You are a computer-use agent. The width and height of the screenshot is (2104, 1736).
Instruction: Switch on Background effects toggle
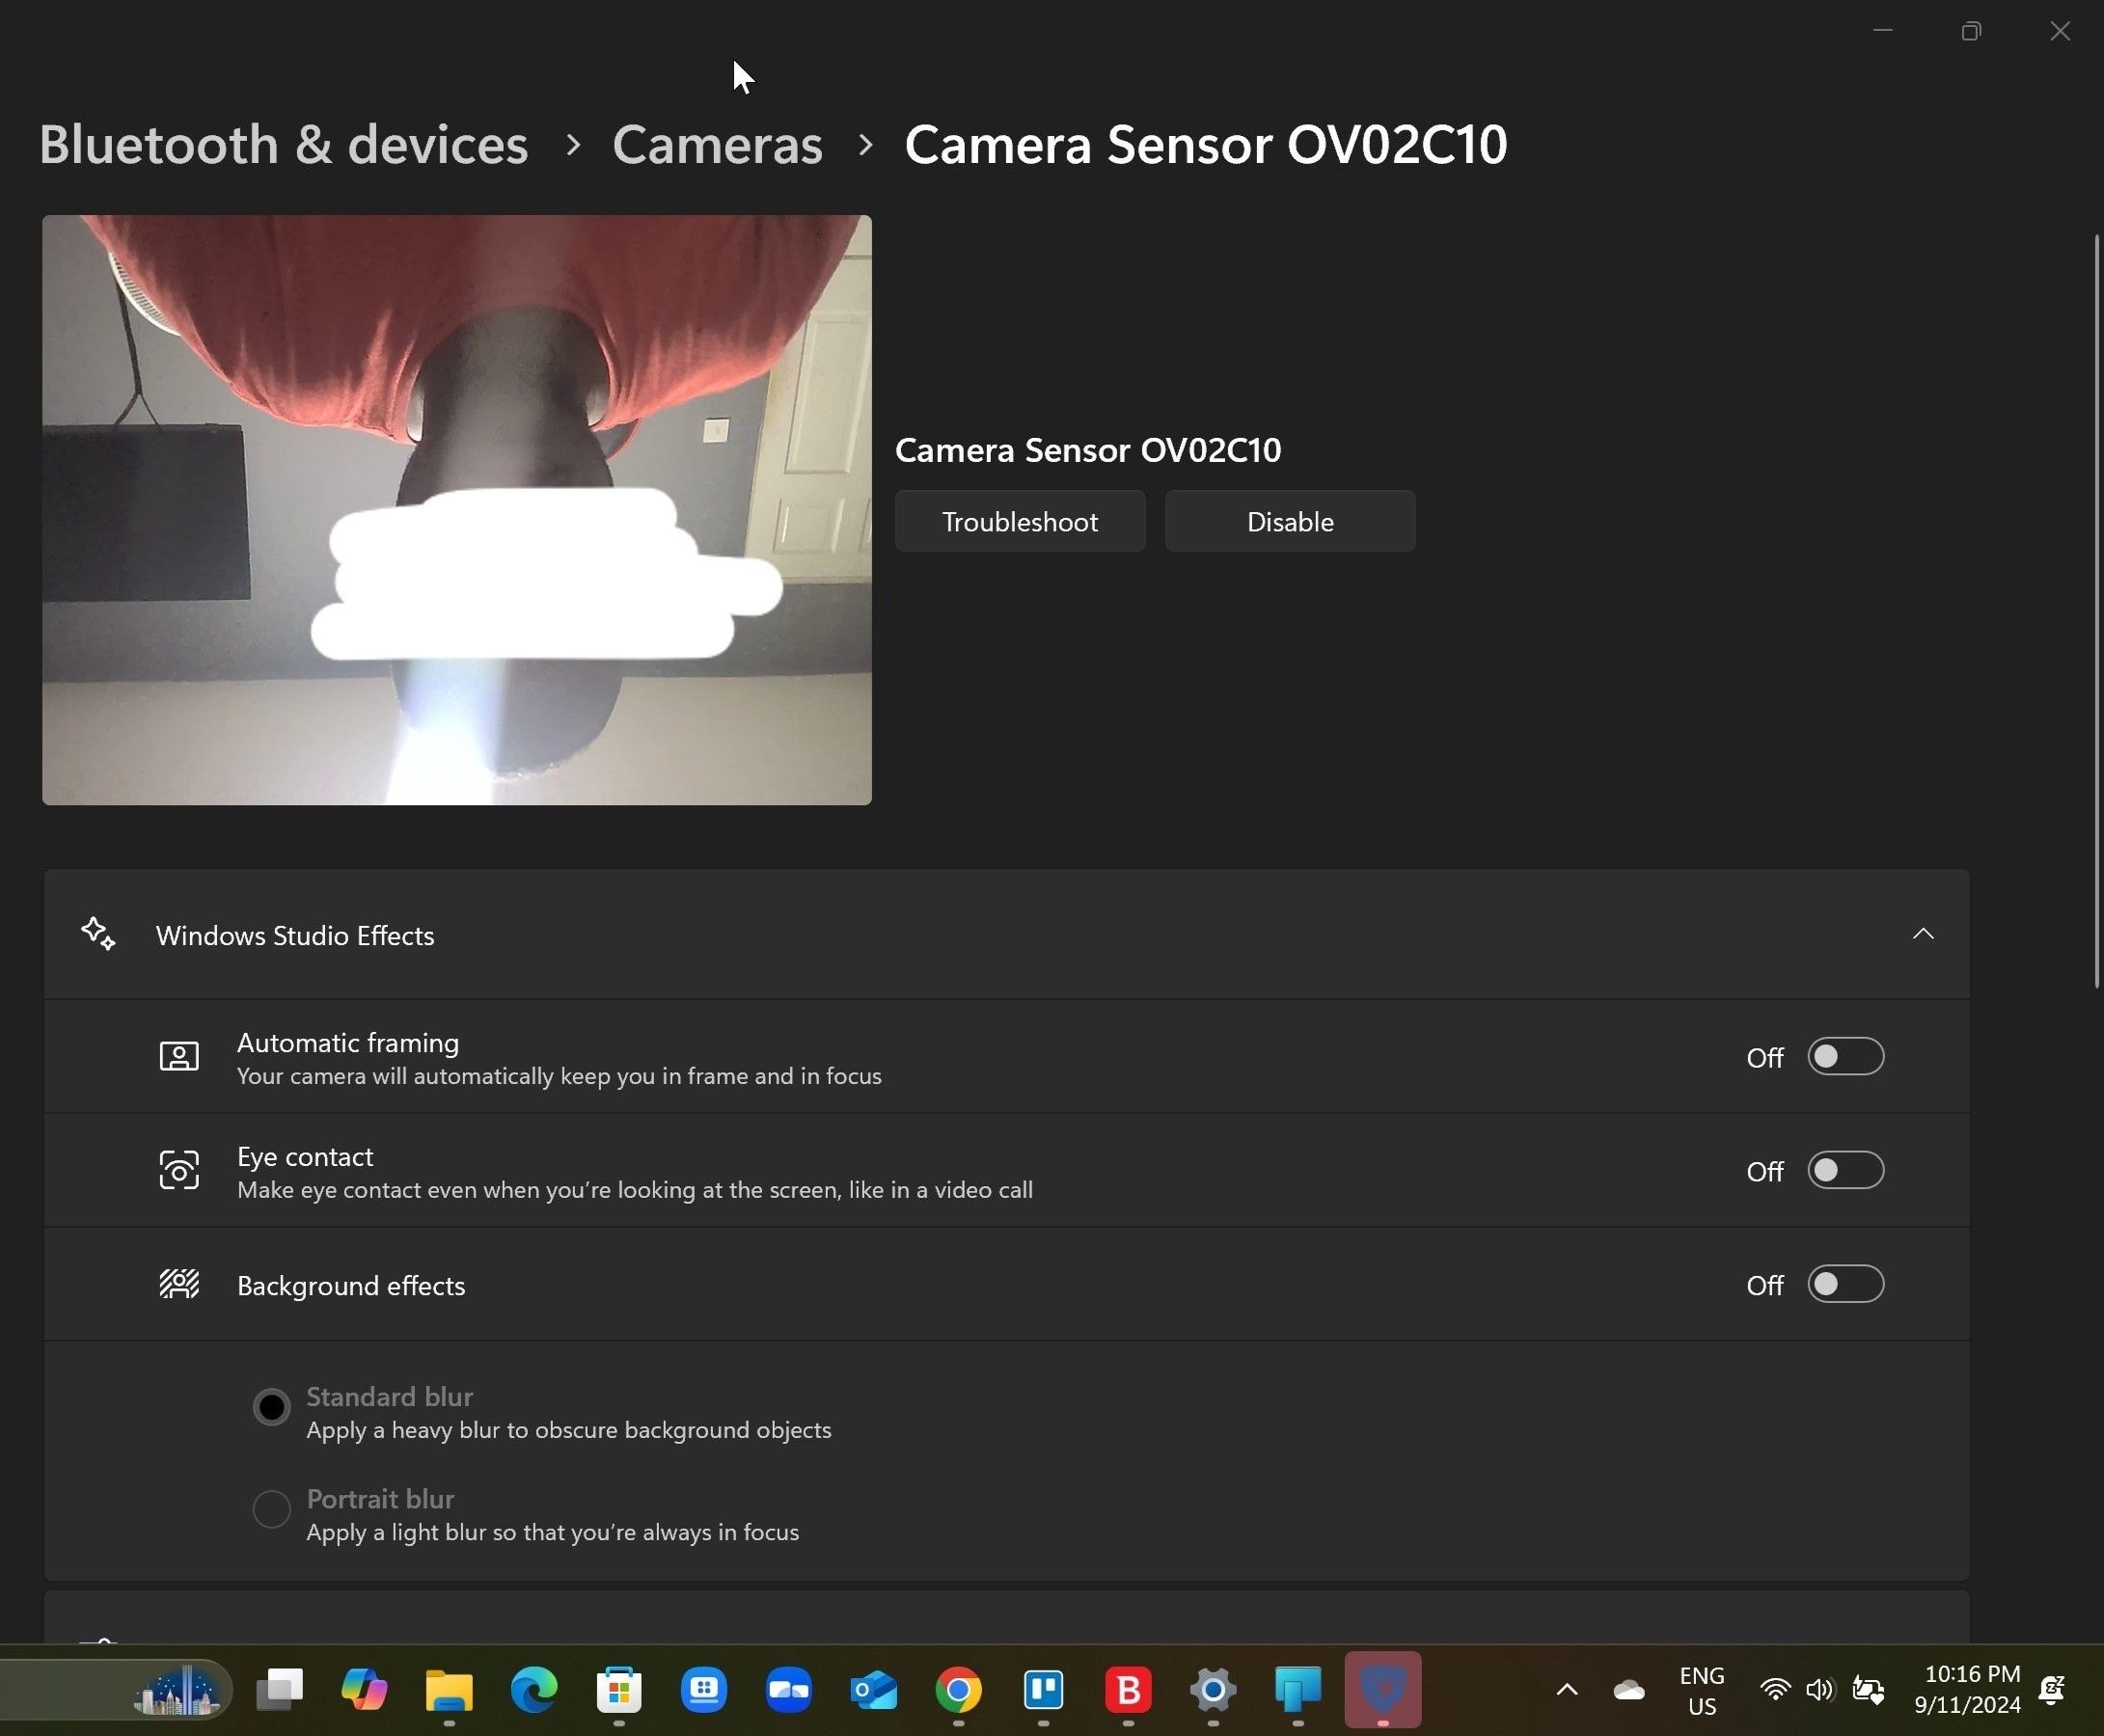pyautogui.click(x=1845, y=1284)
